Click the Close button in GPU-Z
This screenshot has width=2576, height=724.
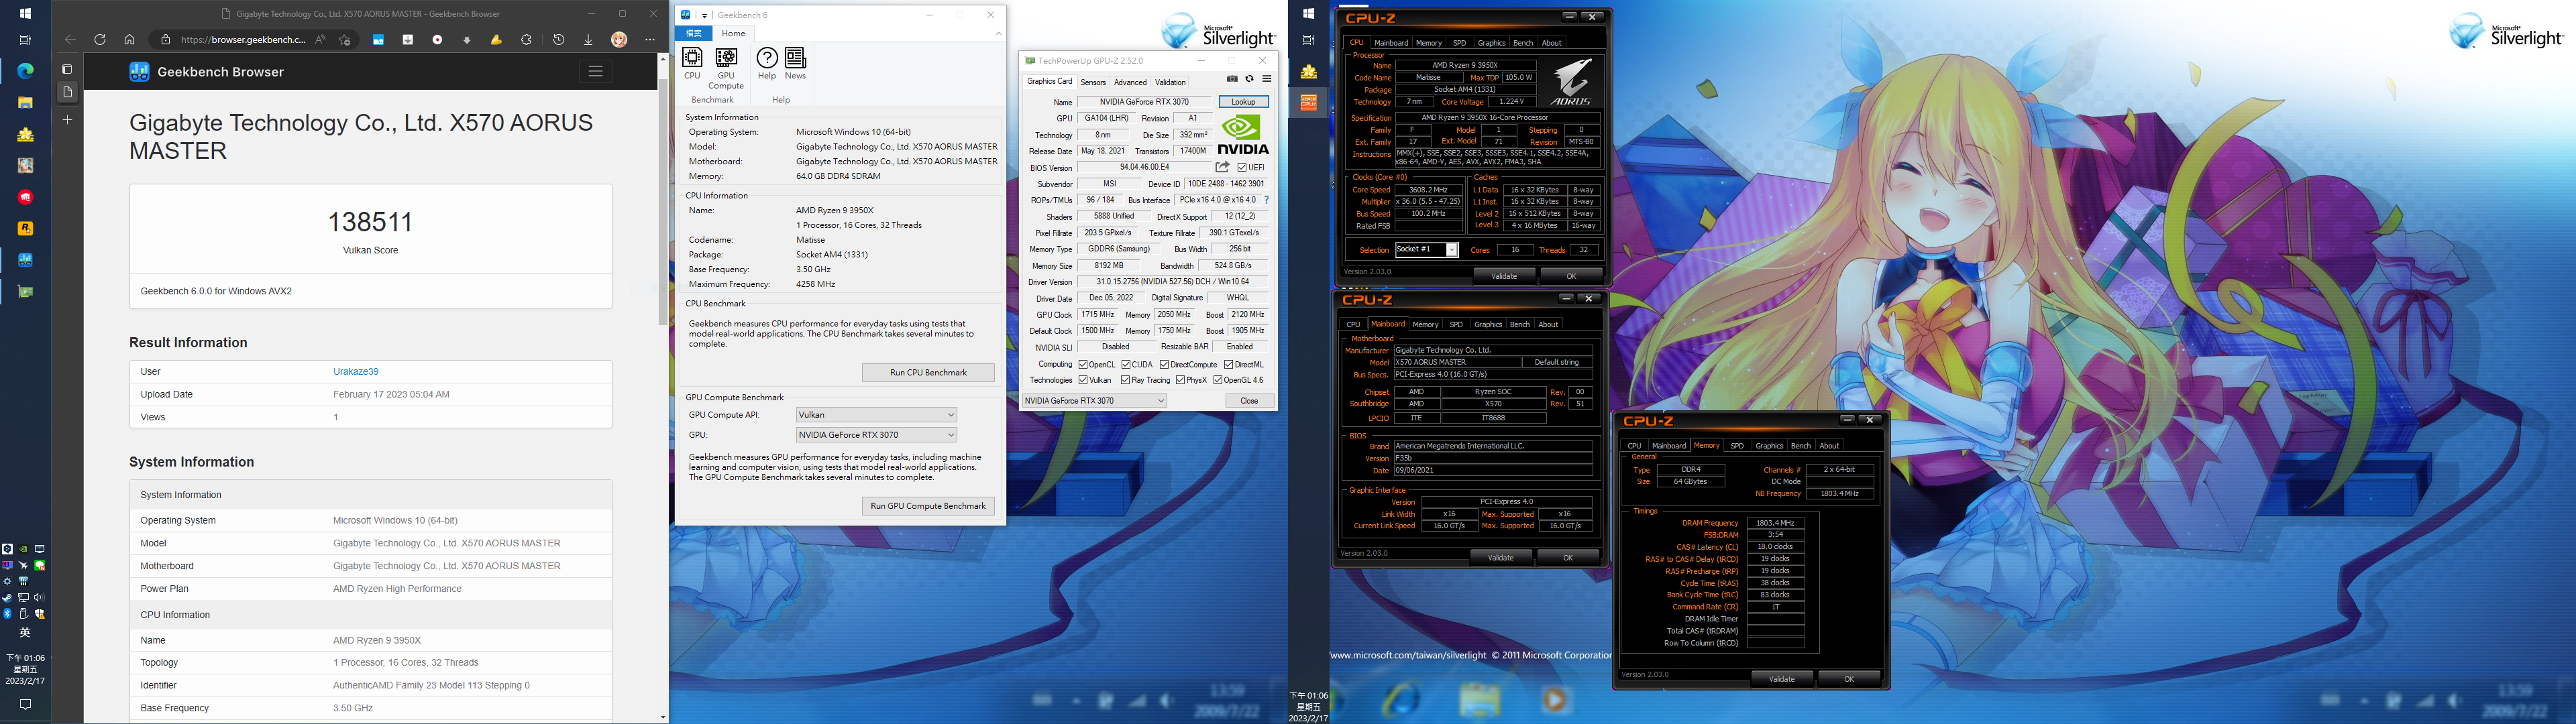(x=1249, y=401)
